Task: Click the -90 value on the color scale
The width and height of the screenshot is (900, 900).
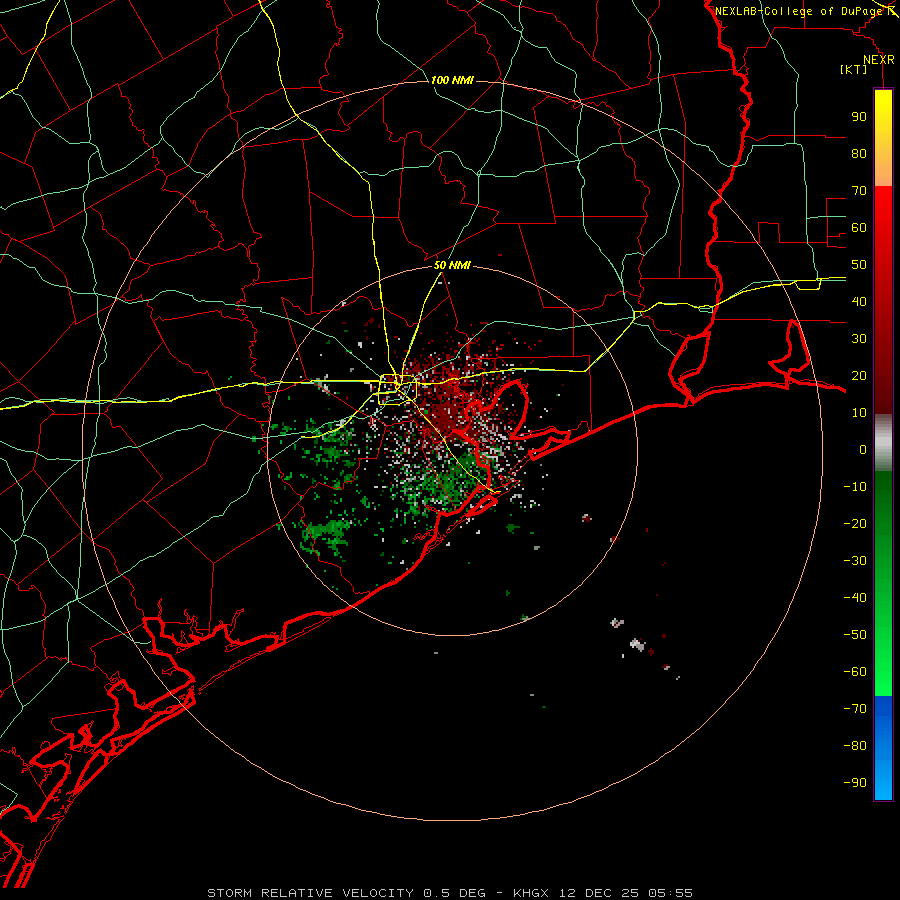Action: [855, 783]
